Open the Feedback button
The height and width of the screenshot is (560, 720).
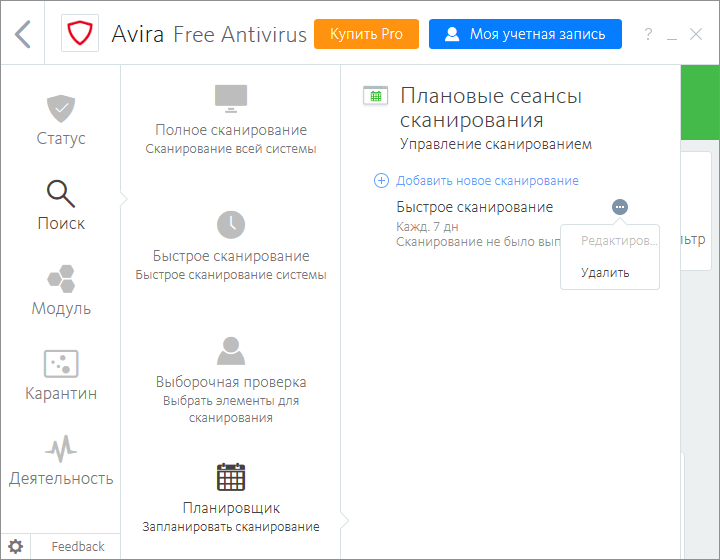point(78,547)
